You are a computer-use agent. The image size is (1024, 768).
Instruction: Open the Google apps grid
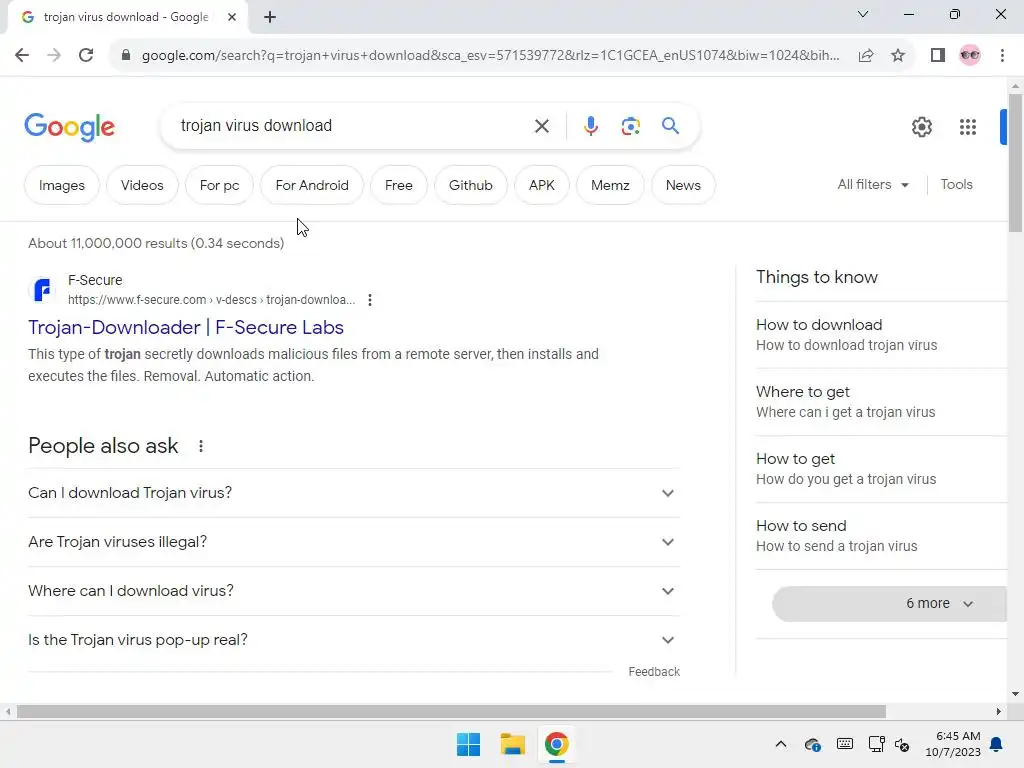coord(968,127)
